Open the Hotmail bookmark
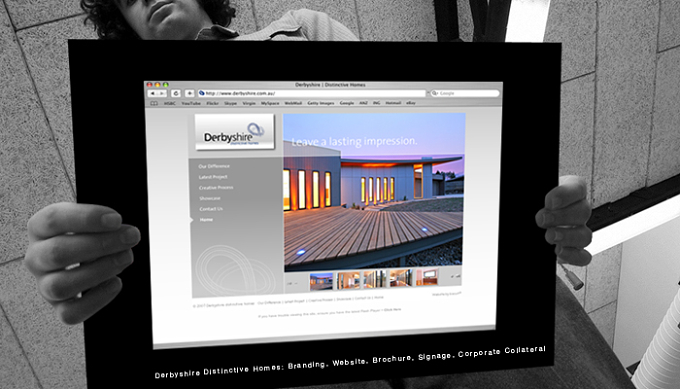Screen dimensions: 680x389 pos(393,103)
